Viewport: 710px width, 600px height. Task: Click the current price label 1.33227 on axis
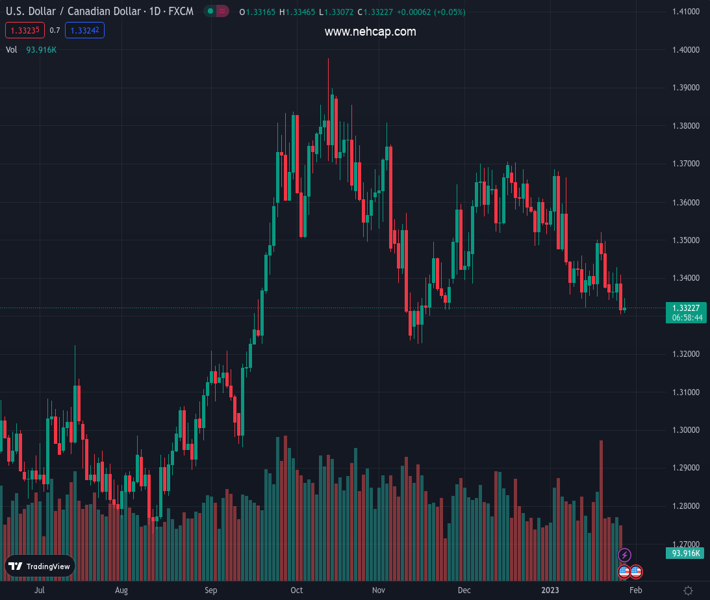[686, 308]
